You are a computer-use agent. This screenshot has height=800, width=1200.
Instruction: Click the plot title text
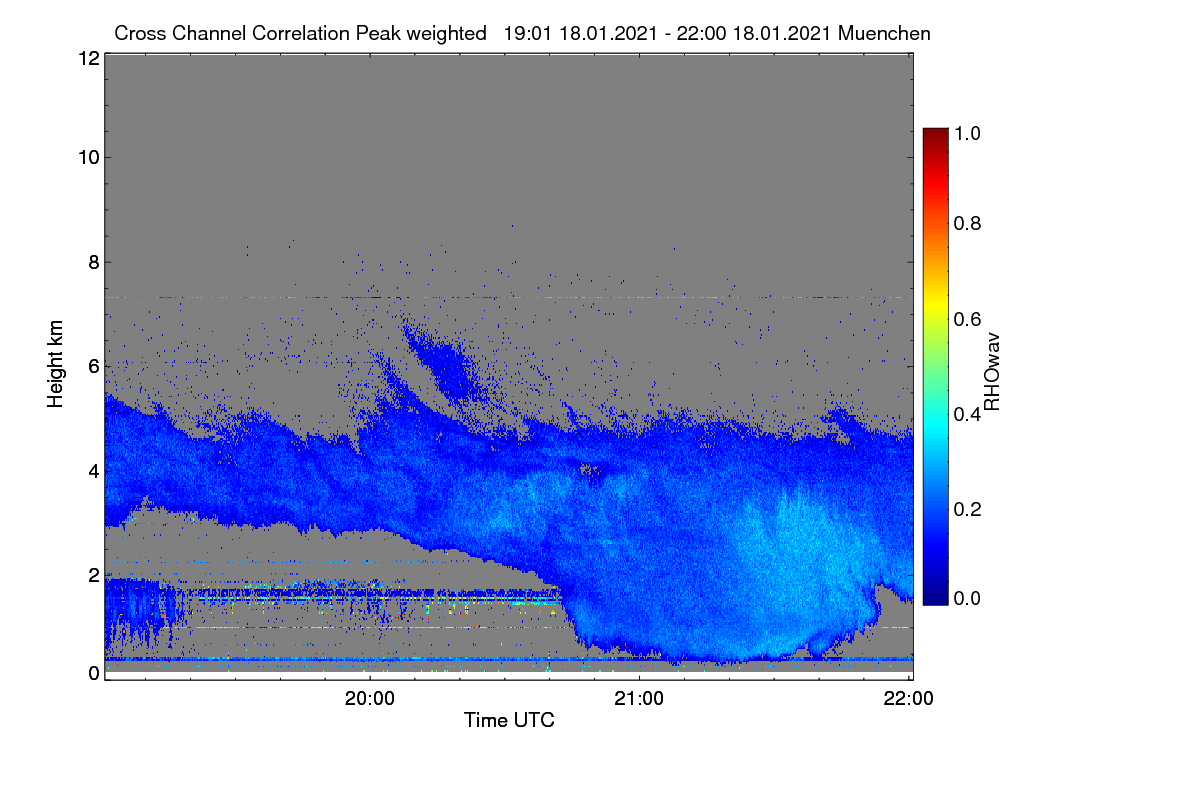tap(523, 33)
